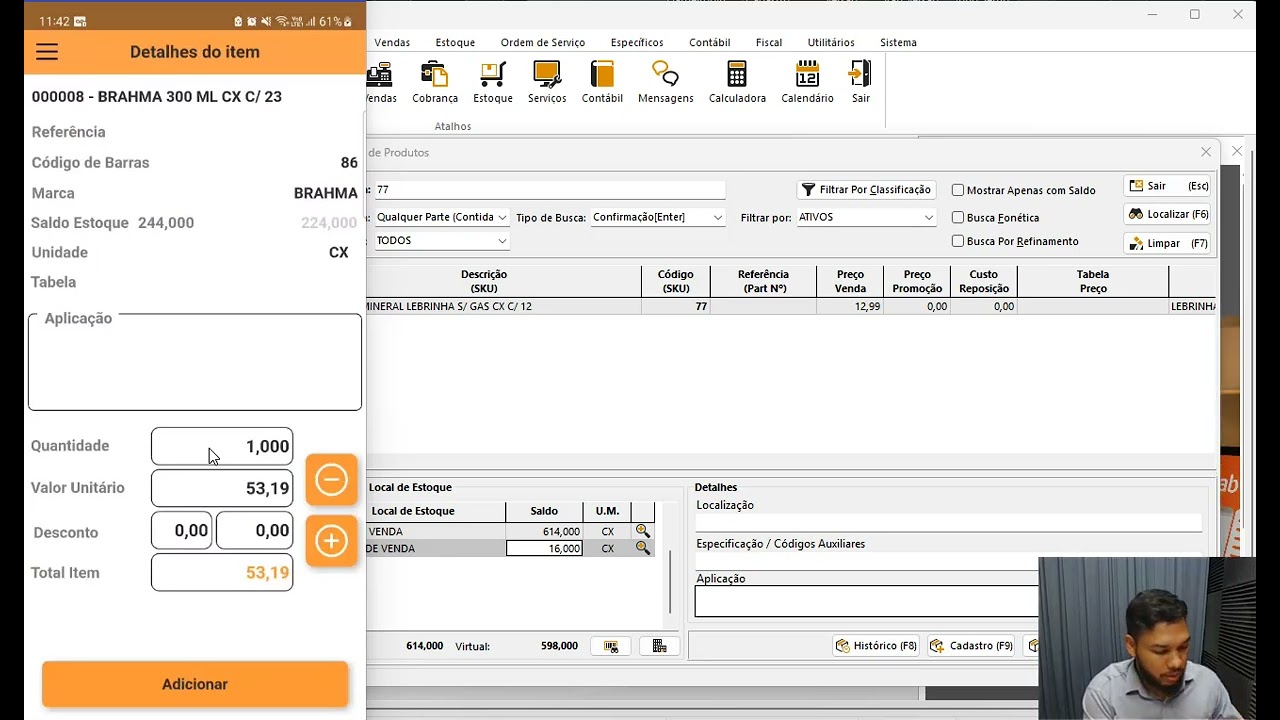The width and height of the screenshot is (1280, 720).
Task: Click the Aplicação text area in mobile app
Action: coord(195,362)
